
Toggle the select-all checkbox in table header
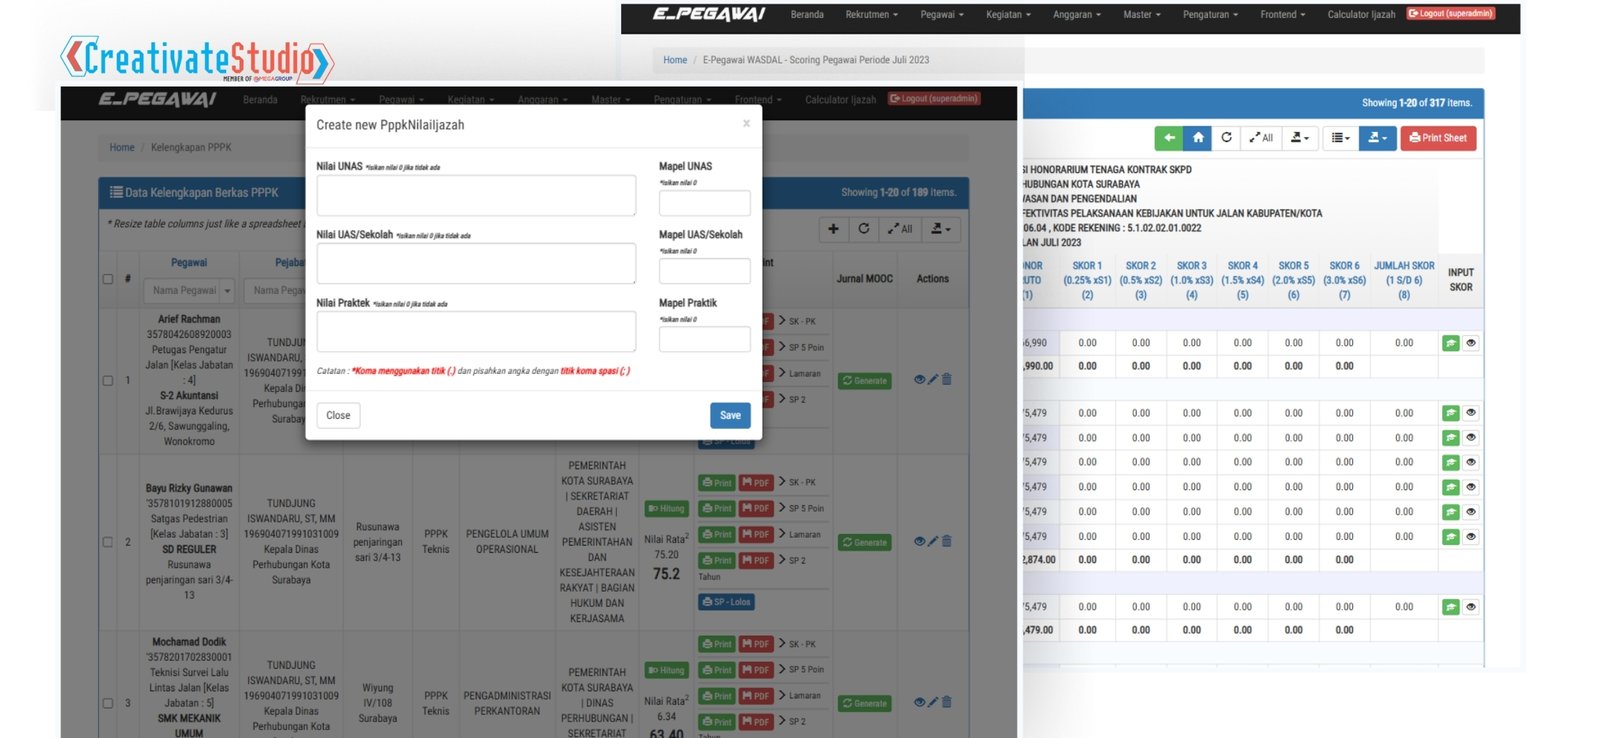click(x=108, y=279)
